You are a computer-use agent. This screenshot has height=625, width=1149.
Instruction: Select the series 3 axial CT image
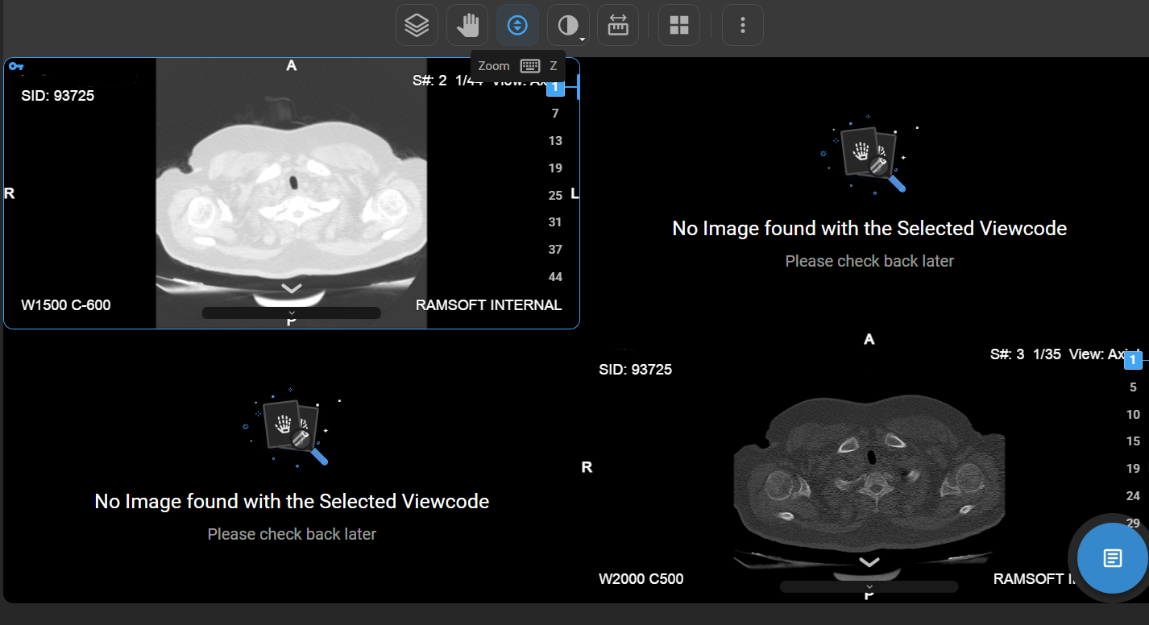click(x=868, y=470)
